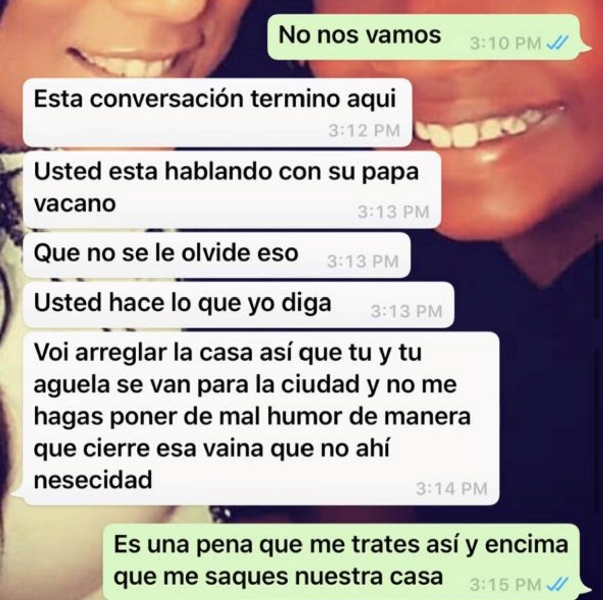Tap the blue read checkmarks at 3:15 PM

point(558,585)
